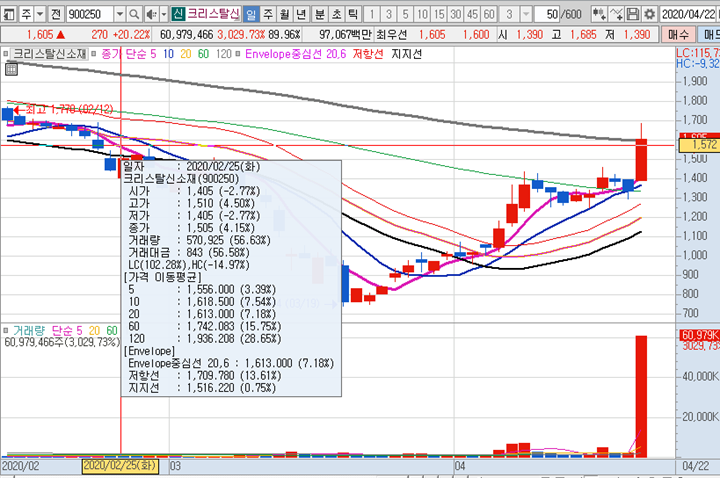This screenshot has width=720, height=478.
Task: Click the 5 moving average legend label
Action: (x=153, y=54)
